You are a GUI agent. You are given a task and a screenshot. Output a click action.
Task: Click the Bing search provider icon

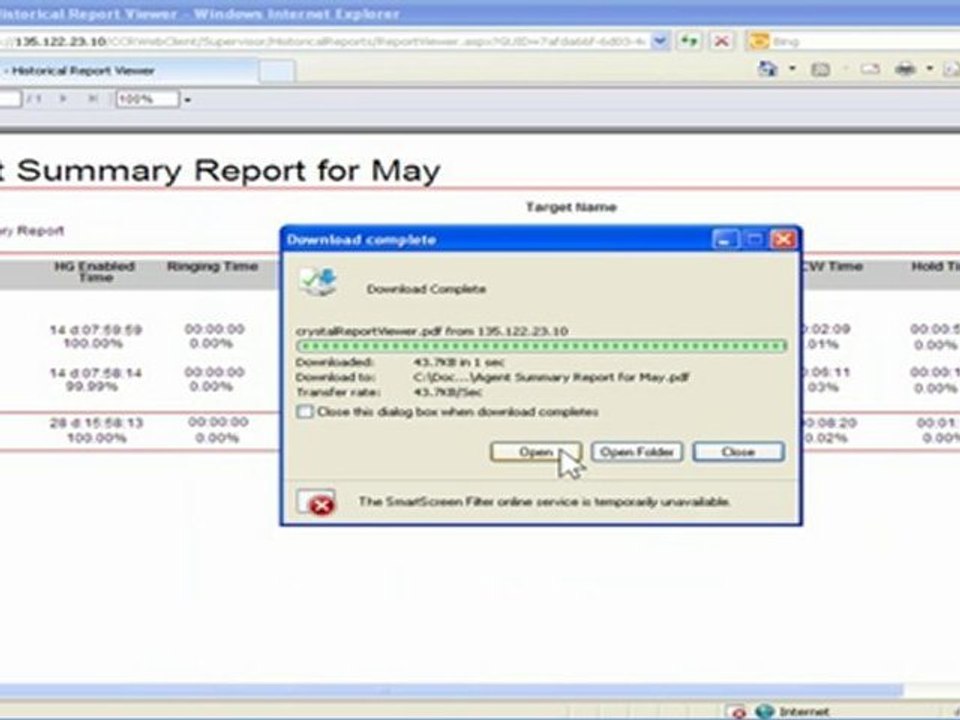tap(759, 41)
